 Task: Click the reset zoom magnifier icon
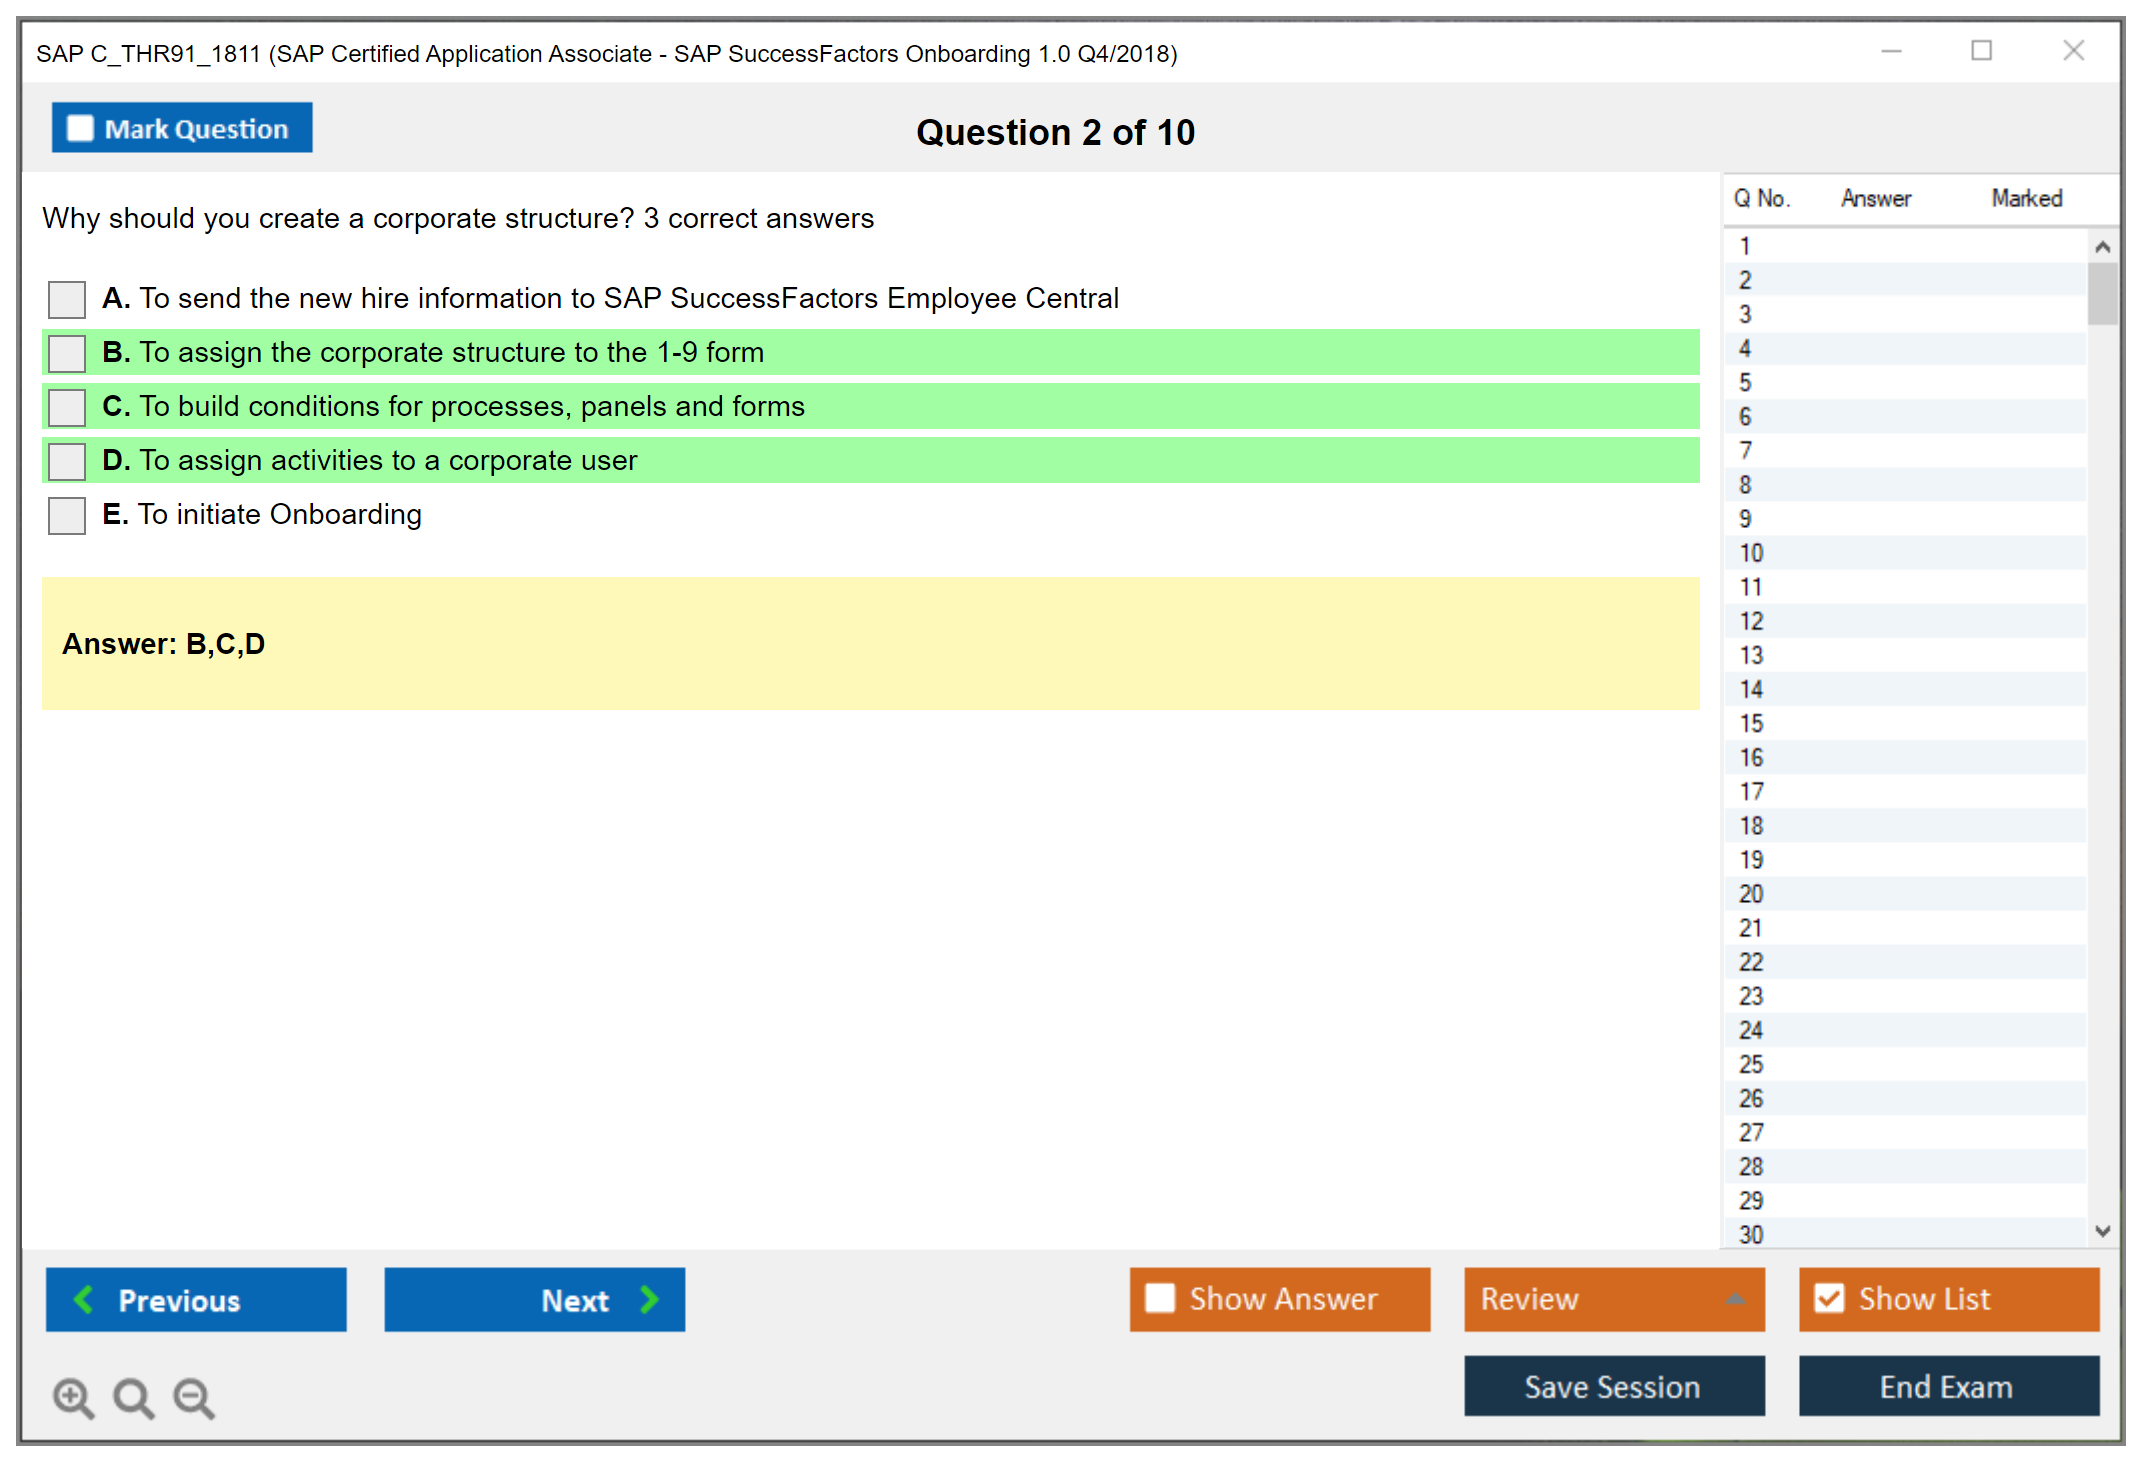point(133,1398)
